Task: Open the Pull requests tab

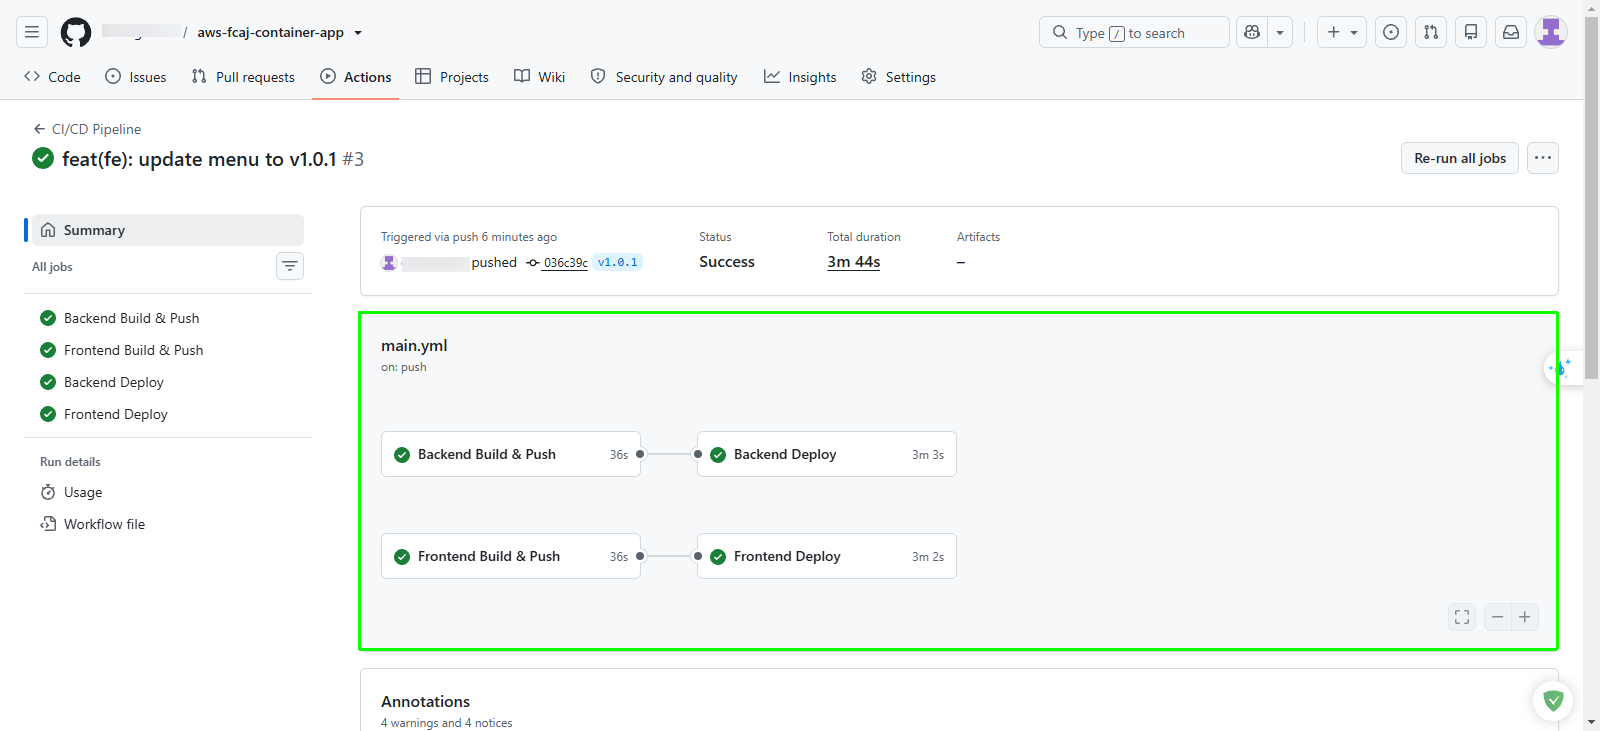Action: [243, 77]
